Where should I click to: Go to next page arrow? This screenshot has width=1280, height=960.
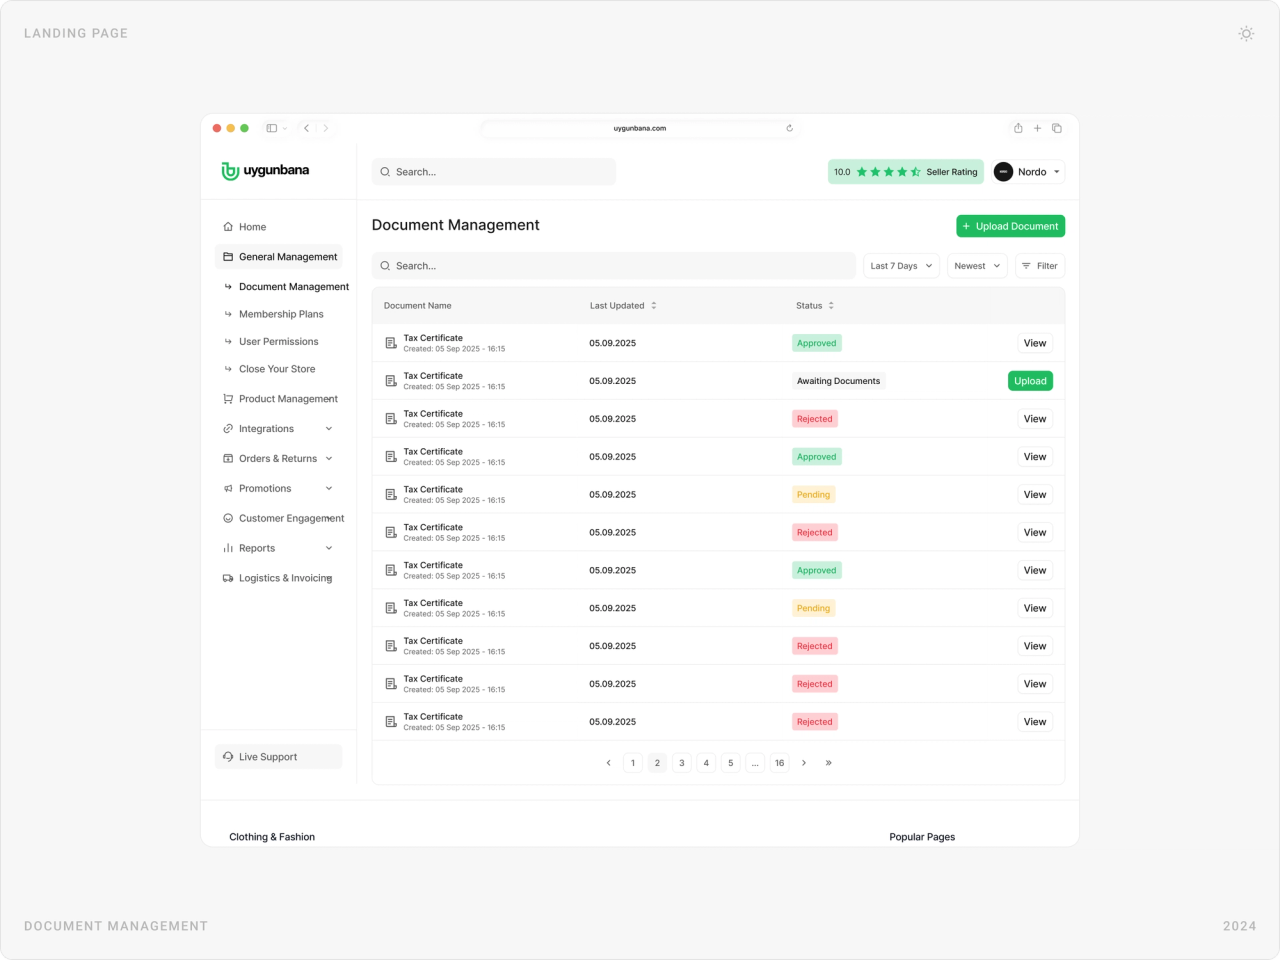[x=804, y=763]
